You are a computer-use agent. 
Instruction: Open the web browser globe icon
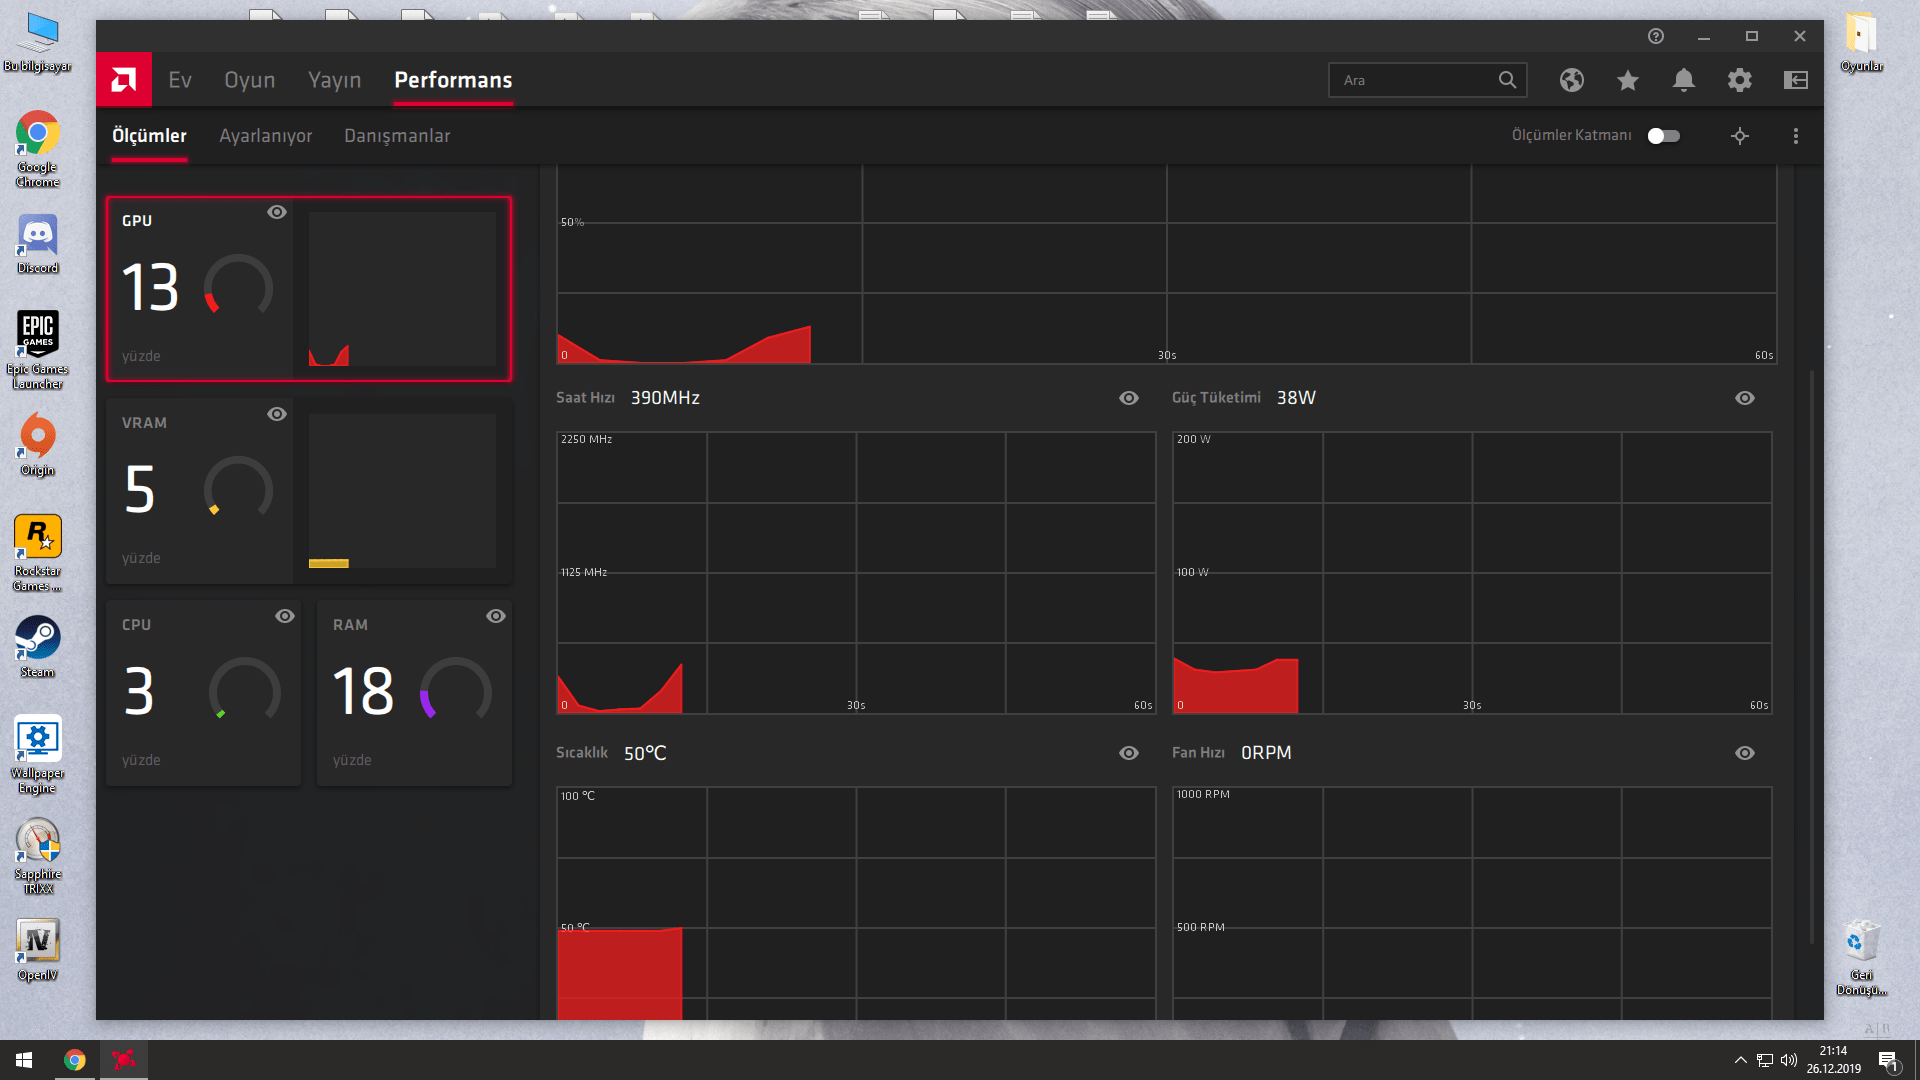click(1572, 80)
